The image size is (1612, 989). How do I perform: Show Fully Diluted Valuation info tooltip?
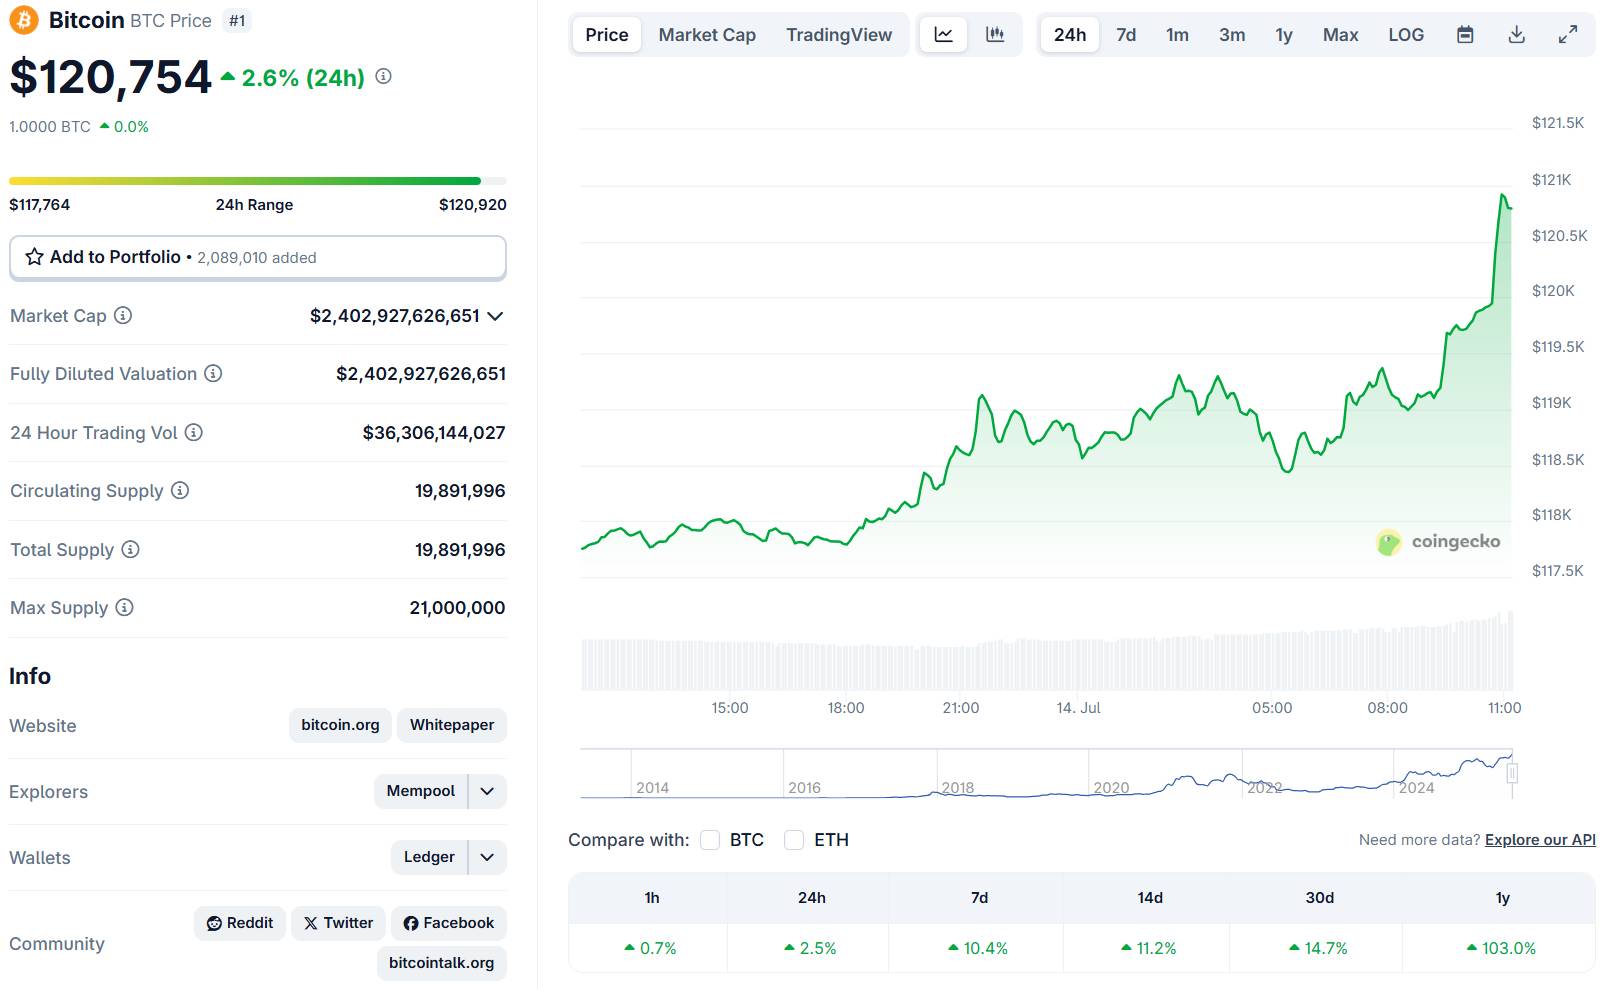[213, 373]
